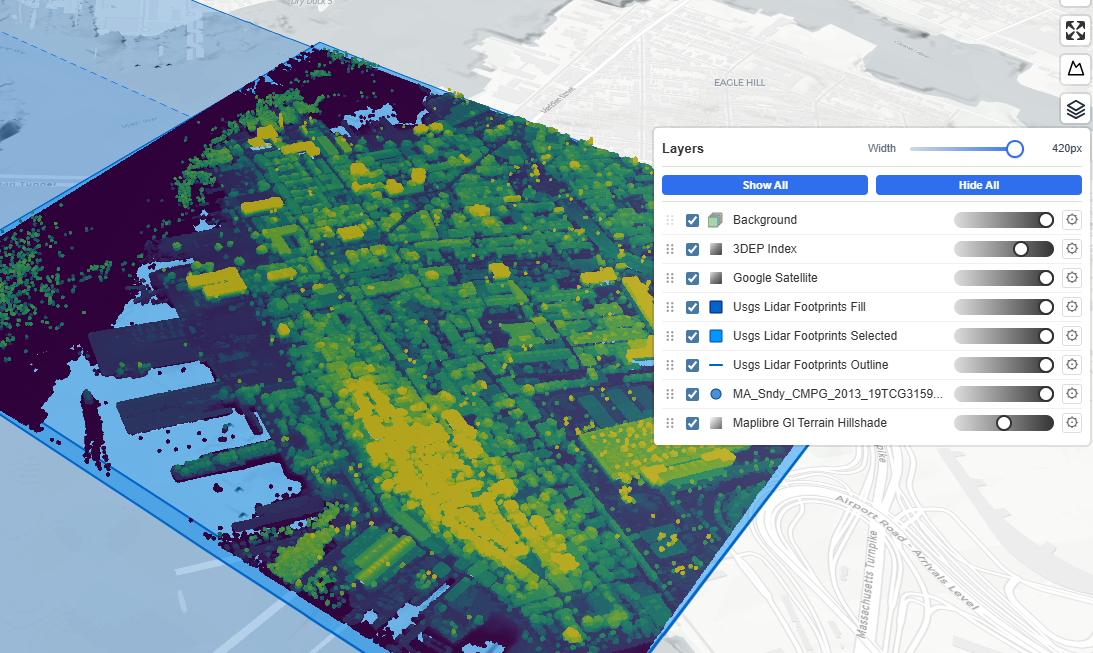Expand settings for Usgs Lidar Footprints Outline
This screenshot has width=1093, height=653.
coord(1072,365)
